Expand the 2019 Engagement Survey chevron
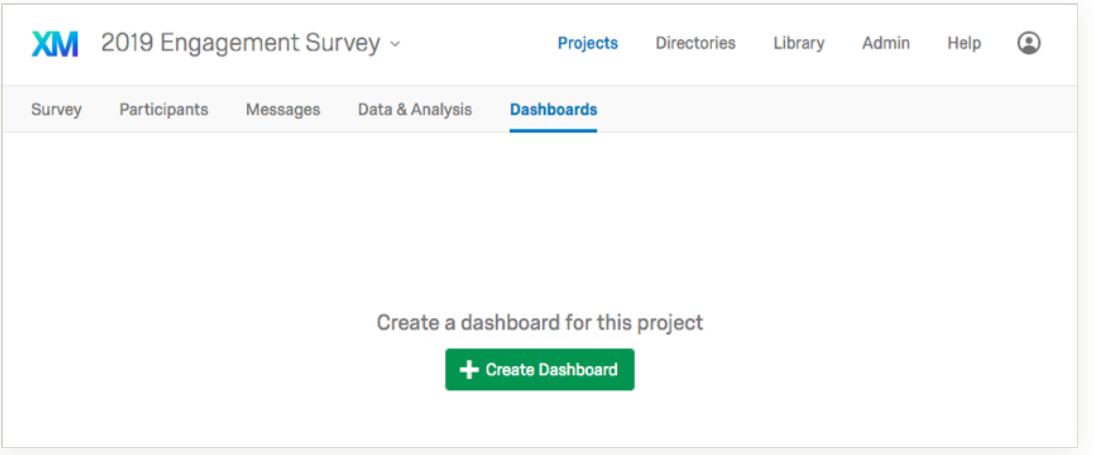 click(395, 44)
